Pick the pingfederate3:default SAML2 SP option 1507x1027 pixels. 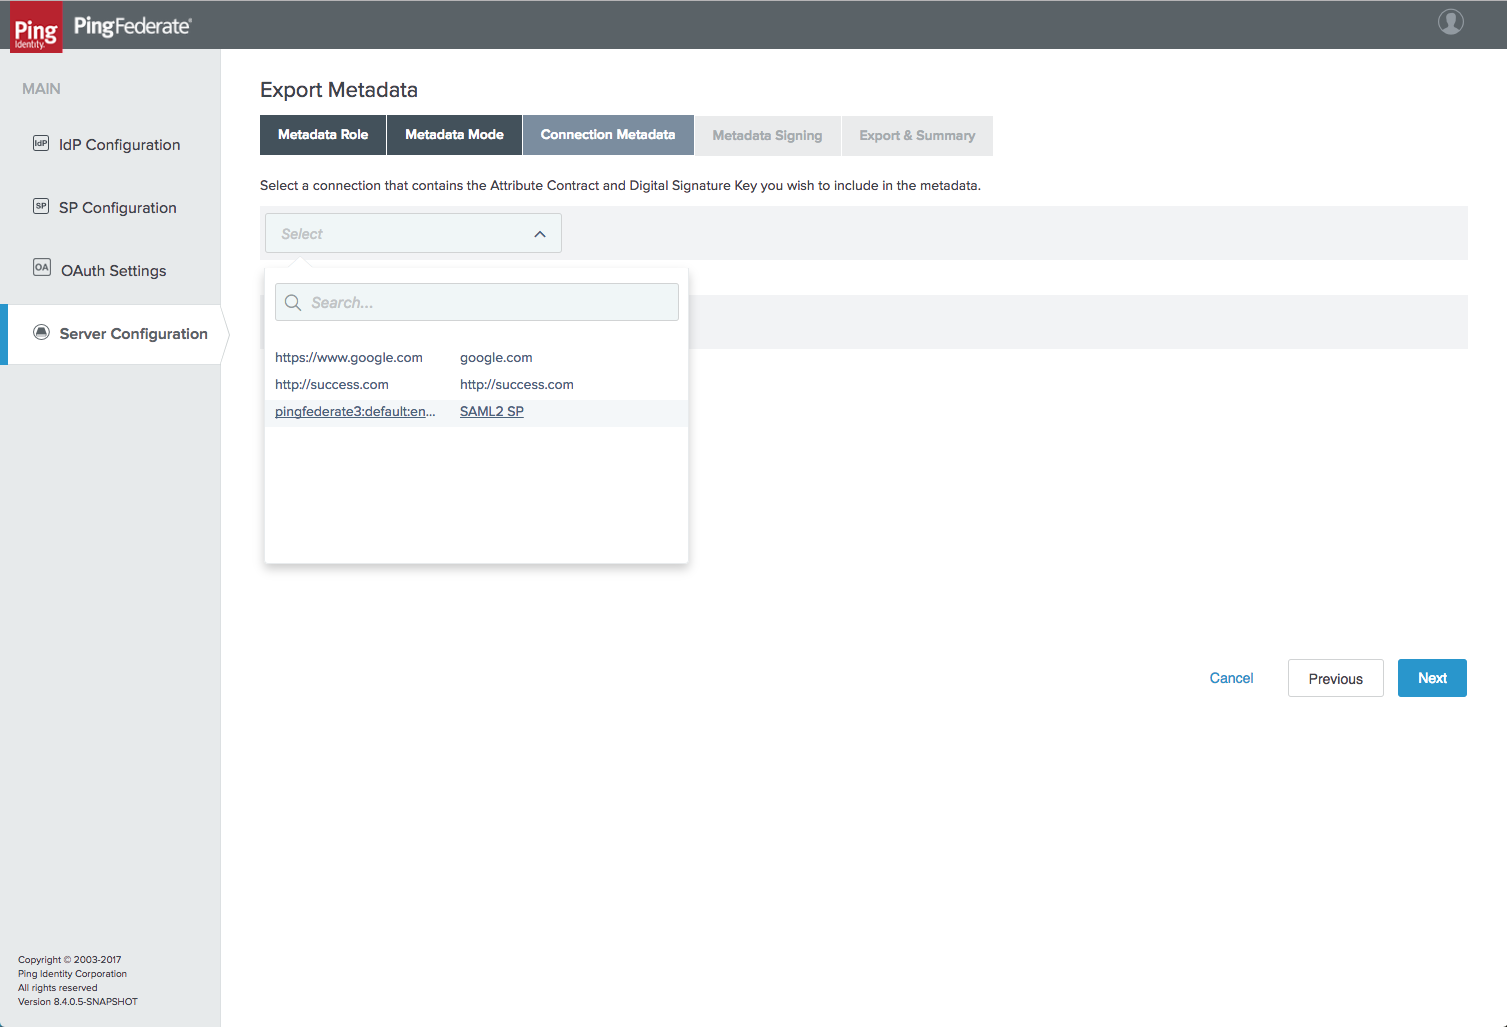coord(355,412)
